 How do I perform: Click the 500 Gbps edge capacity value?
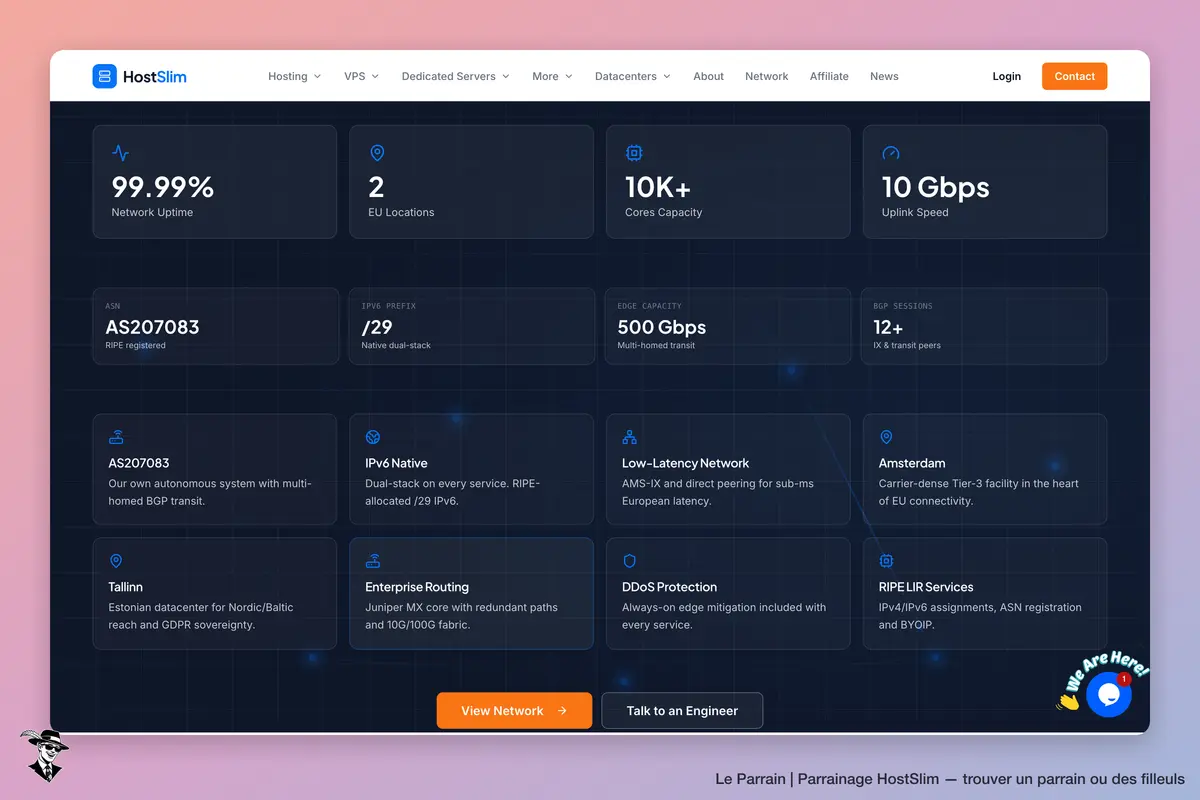pos(662,327)
